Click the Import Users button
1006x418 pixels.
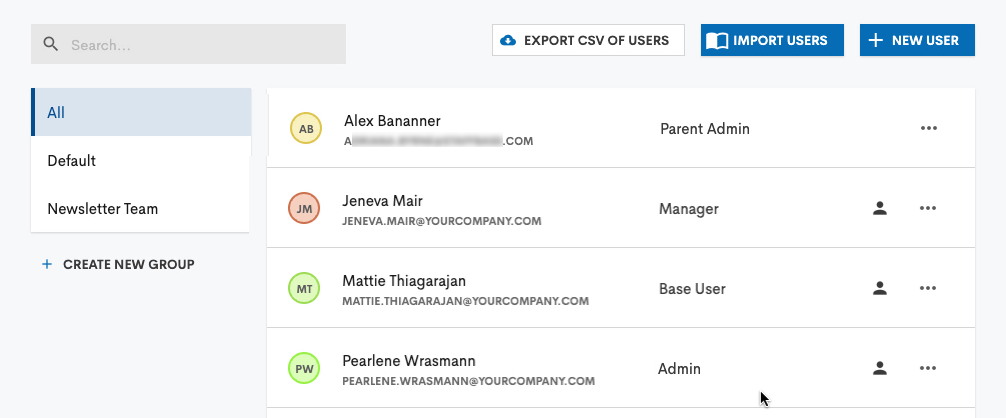click(x=772, y=40)
